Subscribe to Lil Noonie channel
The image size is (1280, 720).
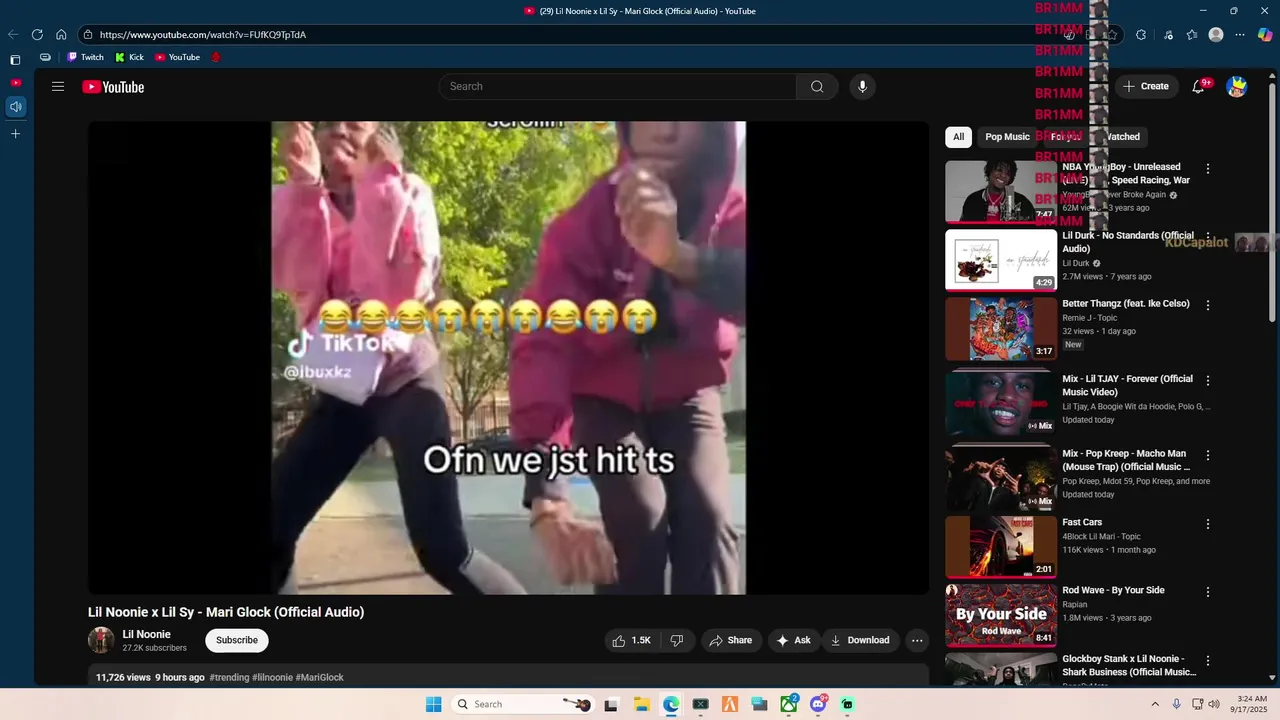pos(237,640)
